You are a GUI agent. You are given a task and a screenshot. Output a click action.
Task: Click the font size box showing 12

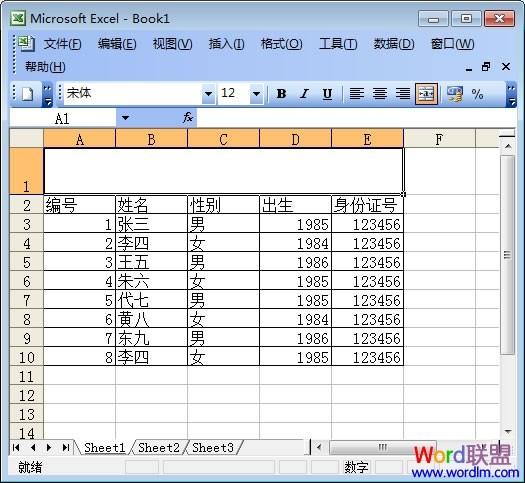(233, 94)
